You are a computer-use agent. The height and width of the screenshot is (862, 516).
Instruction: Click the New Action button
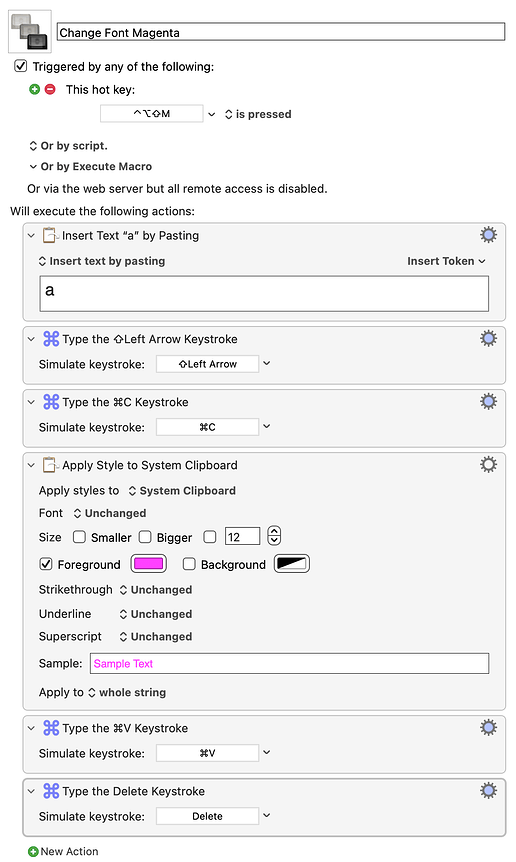[x=63, y=851]
